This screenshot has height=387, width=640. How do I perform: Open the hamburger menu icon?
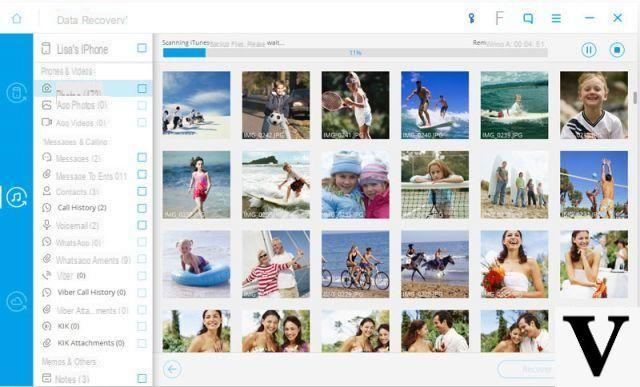556,18
